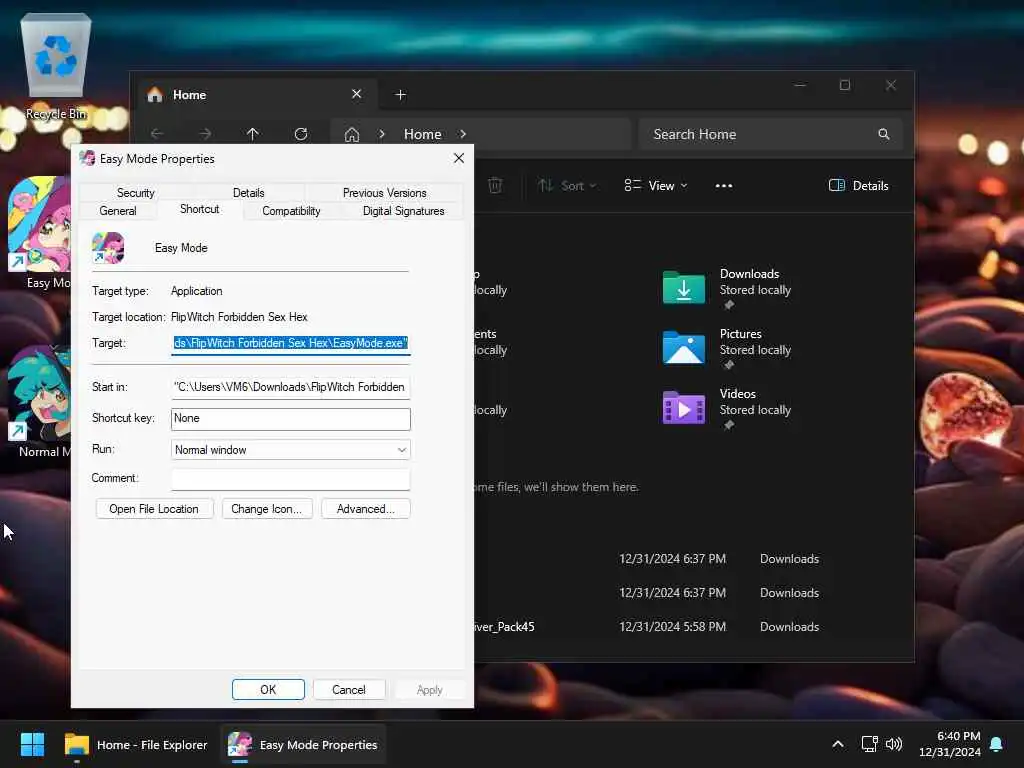Screen dimensions: 1024x768
Task: Open the volume control in system tray
Action: coord(894,744)
